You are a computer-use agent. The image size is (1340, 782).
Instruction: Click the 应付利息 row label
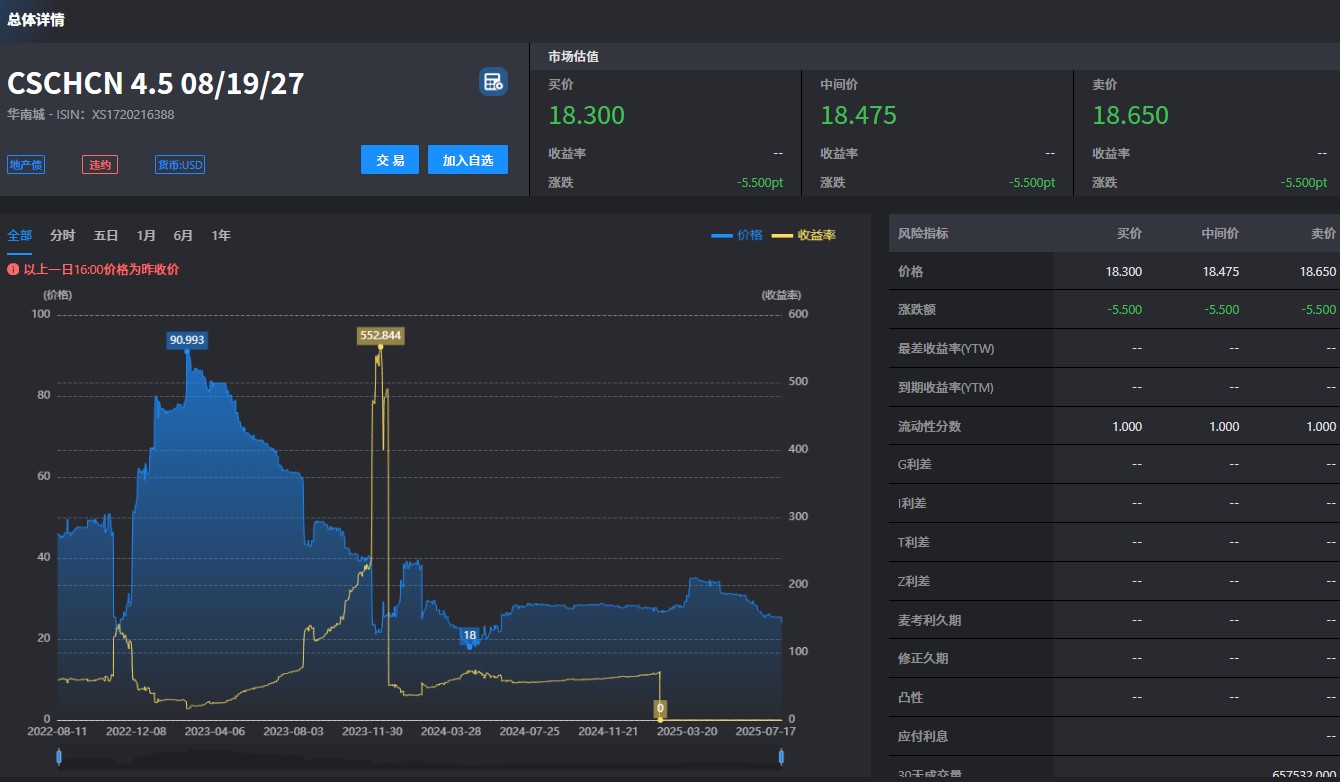923,736
